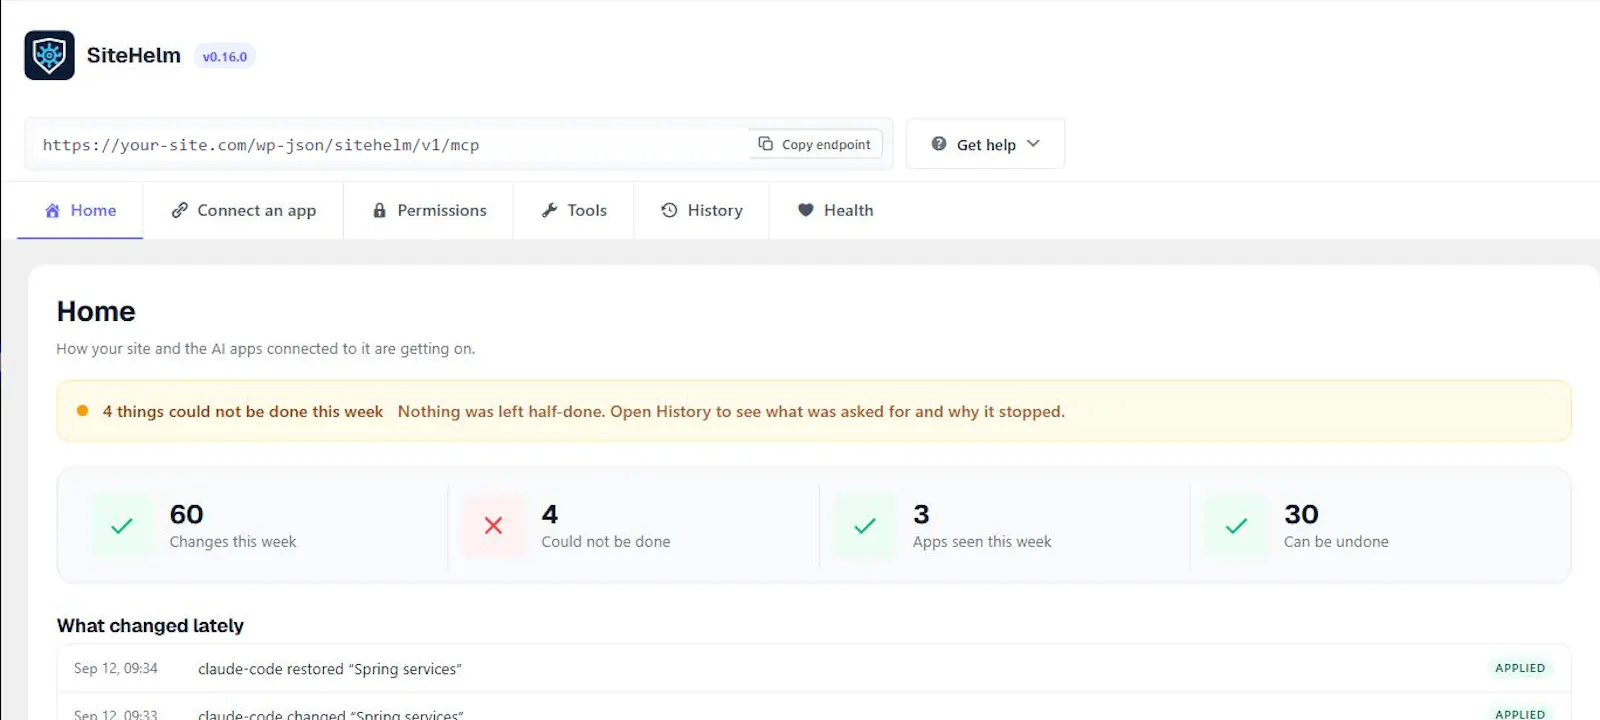Click the APPLIED badge on Sep 12, 09:34 row
The width and height of the screenshot is (1600, 720).
(1520, 668)
